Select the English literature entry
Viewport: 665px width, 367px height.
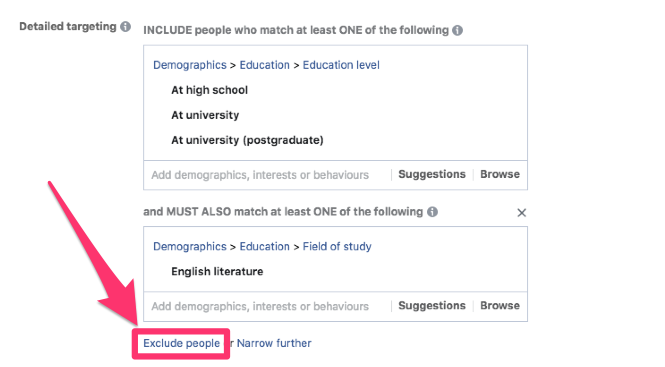217,272
